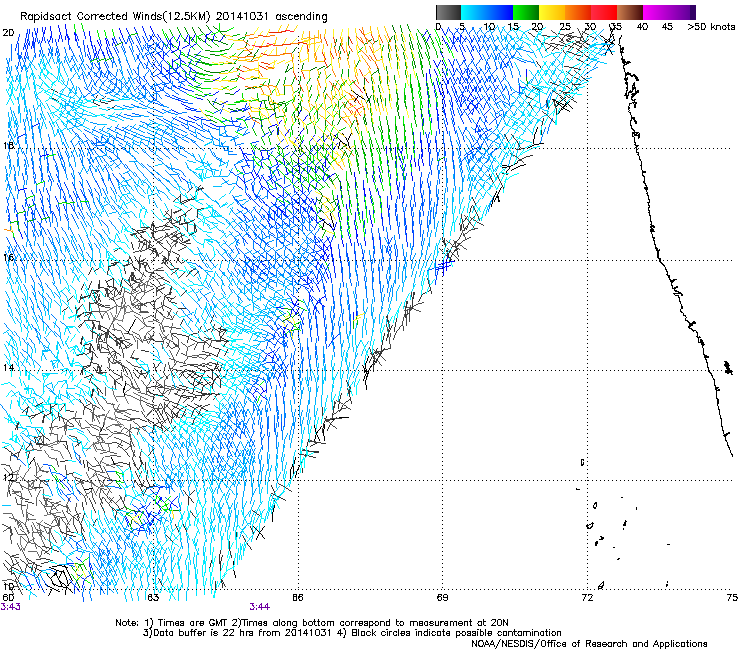Screen dimensions: 740x650
Task: Click the longitude axis label '69'
Action: pyautogui.click(x=442, y=598)
